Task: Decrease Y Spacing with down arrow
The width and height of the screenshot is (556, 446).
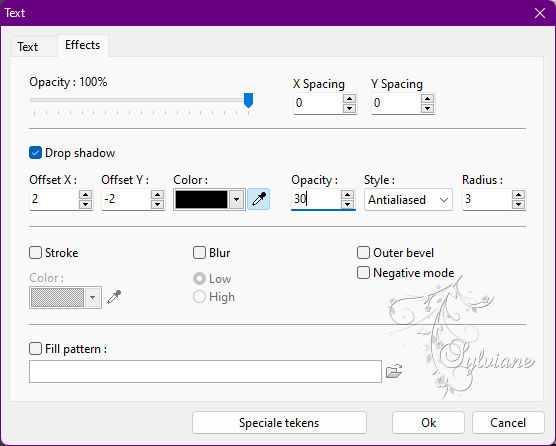Action: (428, 108)
